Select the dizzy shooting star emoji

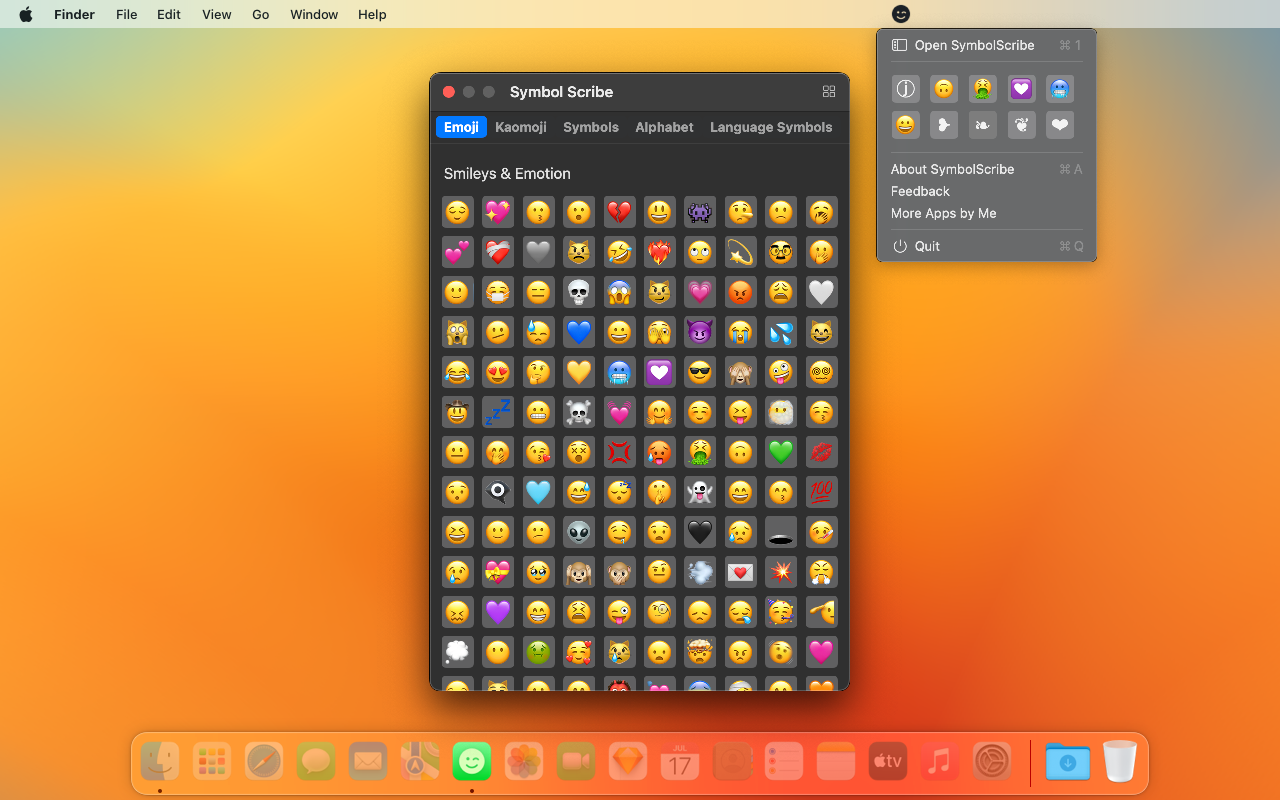pos(740,252)
